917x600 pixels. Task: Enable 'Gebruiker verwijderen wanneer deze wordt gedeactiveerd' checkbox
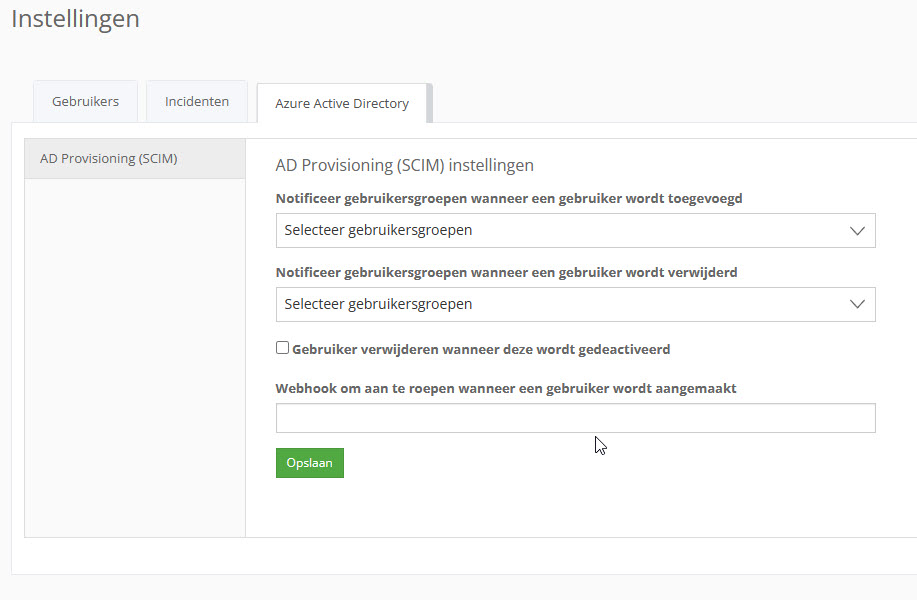coord(282,348)
